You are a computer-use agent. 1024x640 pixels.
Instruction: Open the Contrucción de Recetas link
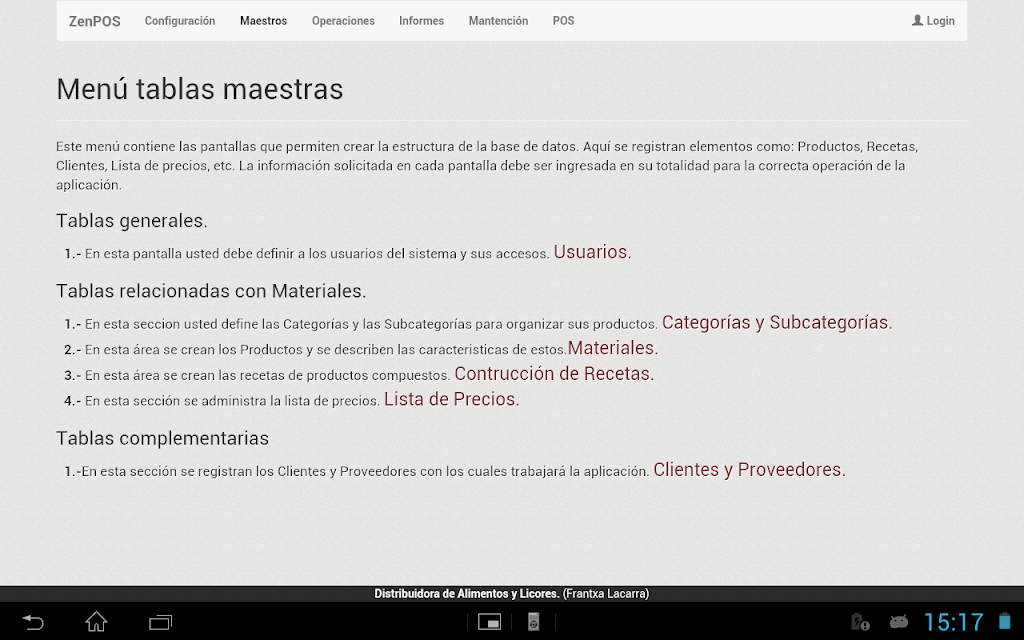click(554, 374)
